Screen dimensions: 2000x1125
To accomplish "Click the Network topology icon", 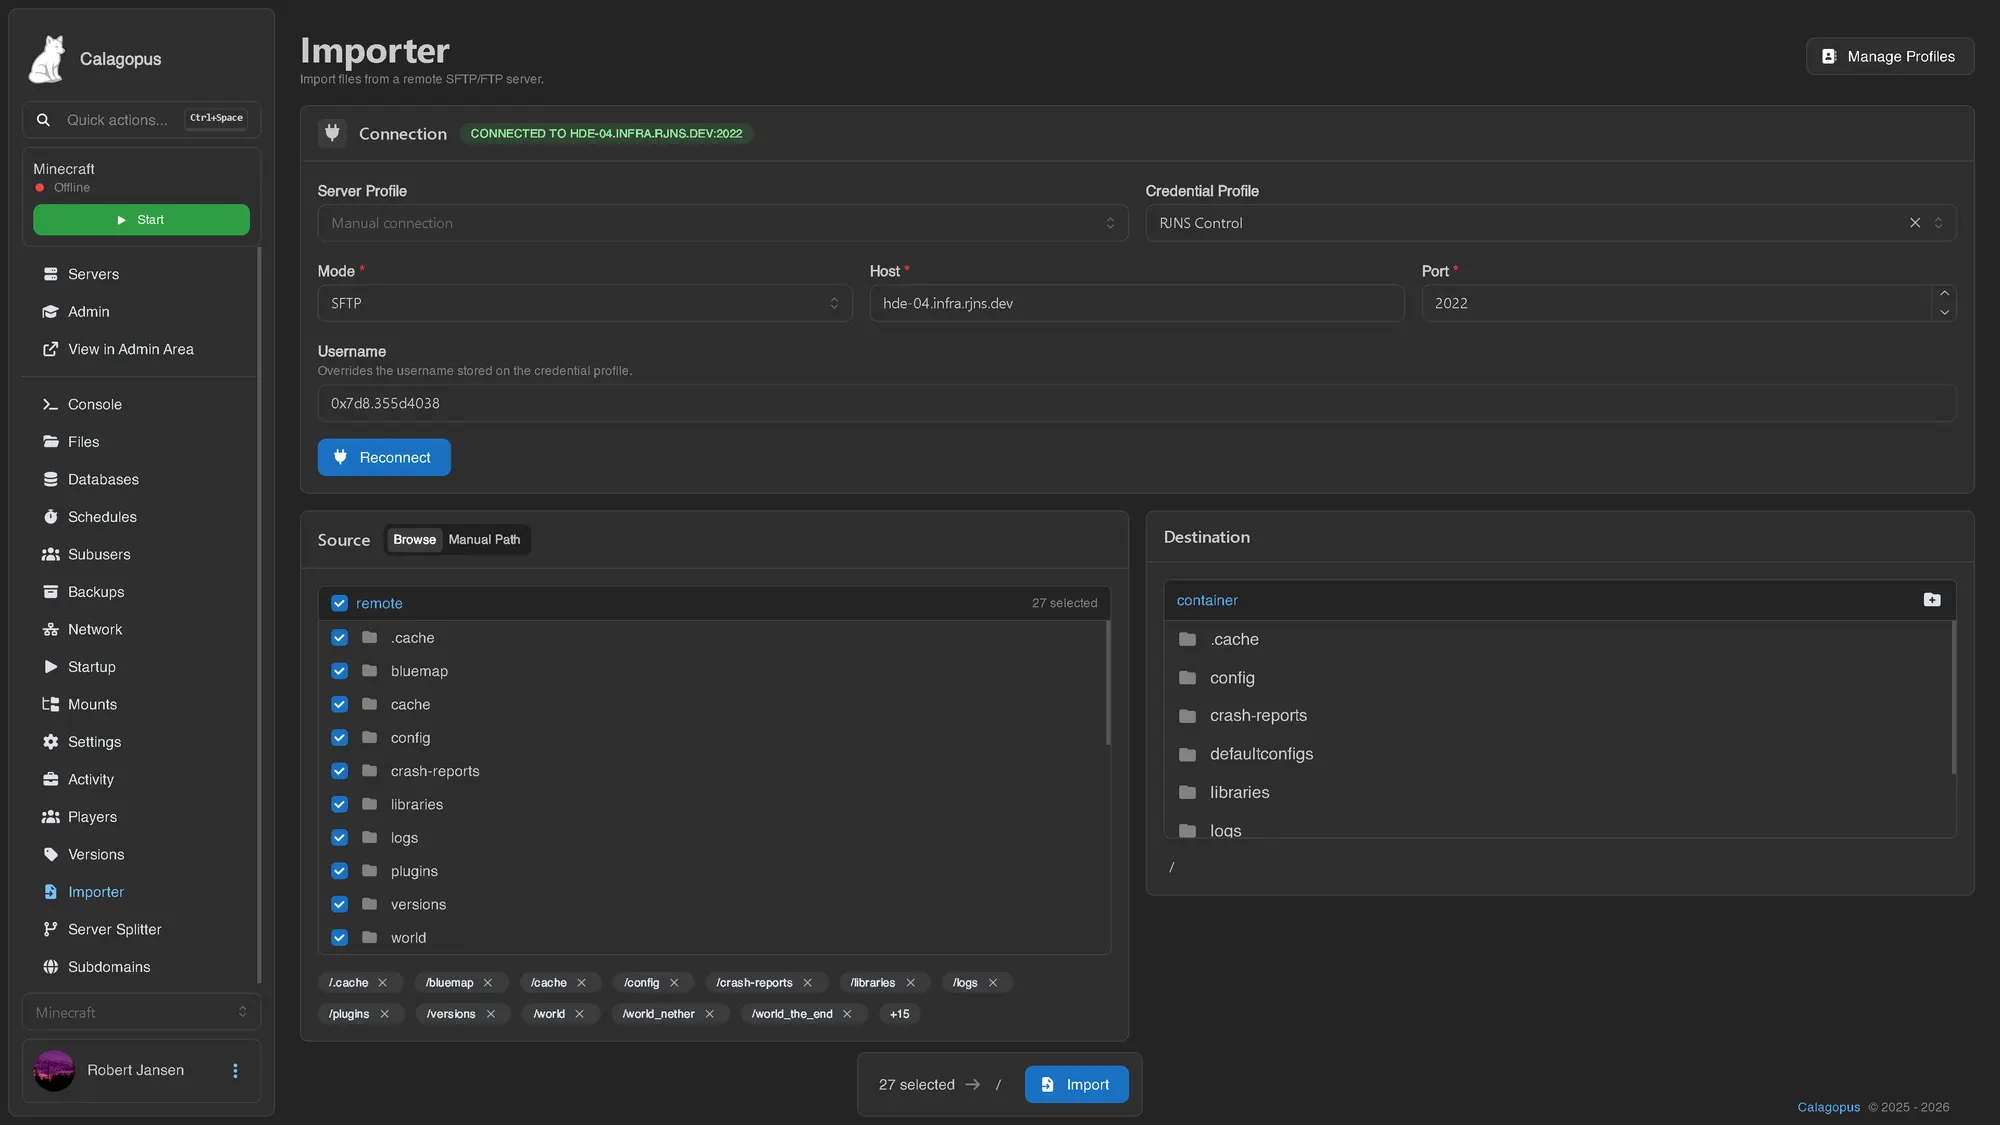I will [x=50, y=629].
